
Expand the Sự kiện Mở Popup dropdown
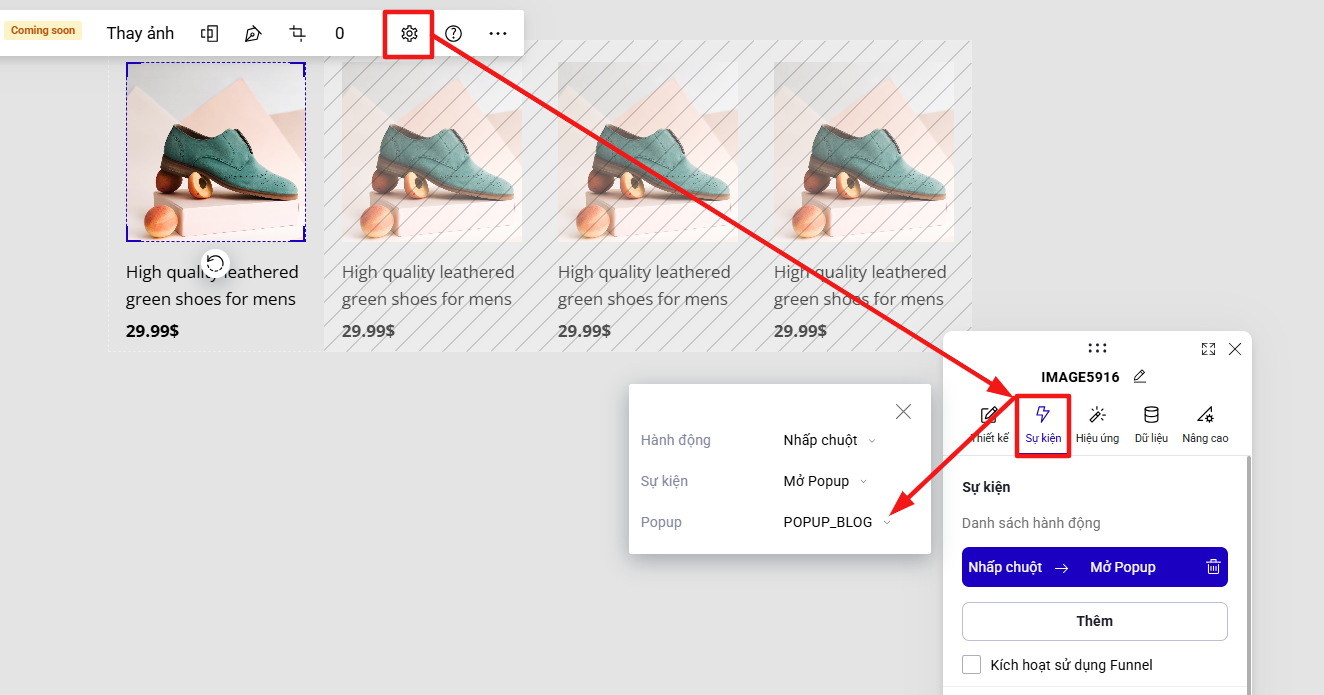point(825,481)
